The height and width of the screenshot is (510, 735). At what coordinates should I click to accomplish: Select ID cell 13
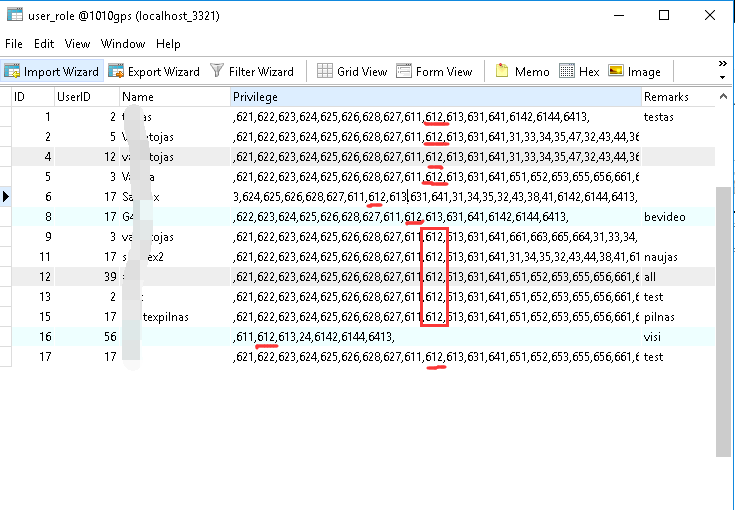pyautogui.click(x=33, y=297)
